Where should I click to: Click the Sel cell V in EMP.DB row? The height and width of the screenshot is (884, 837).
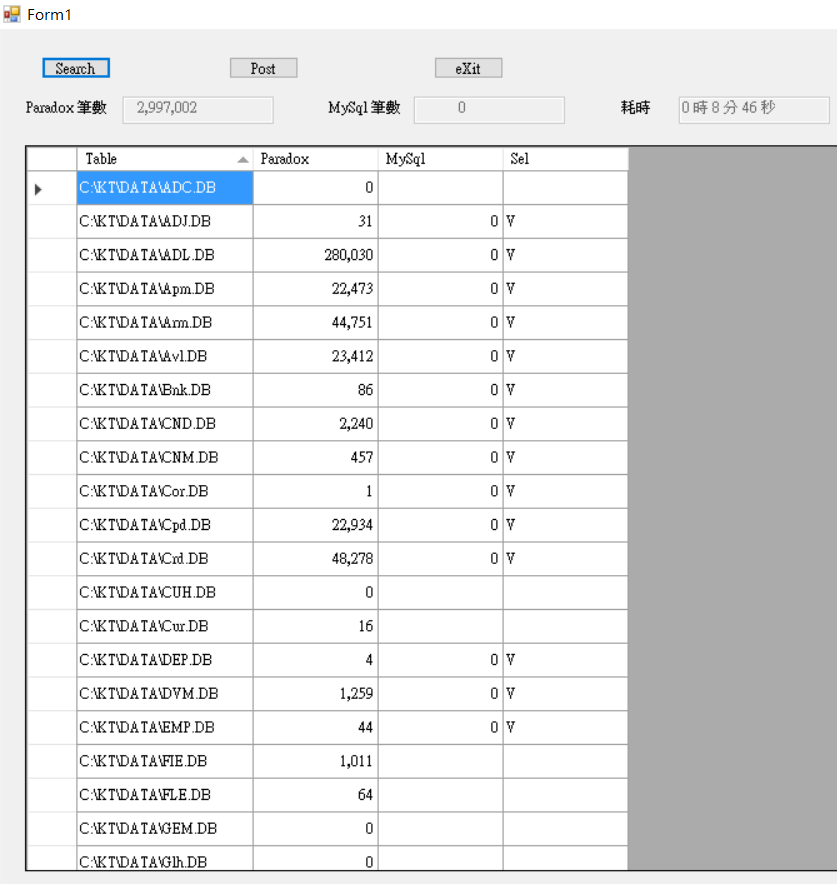[x=565, y=727]
